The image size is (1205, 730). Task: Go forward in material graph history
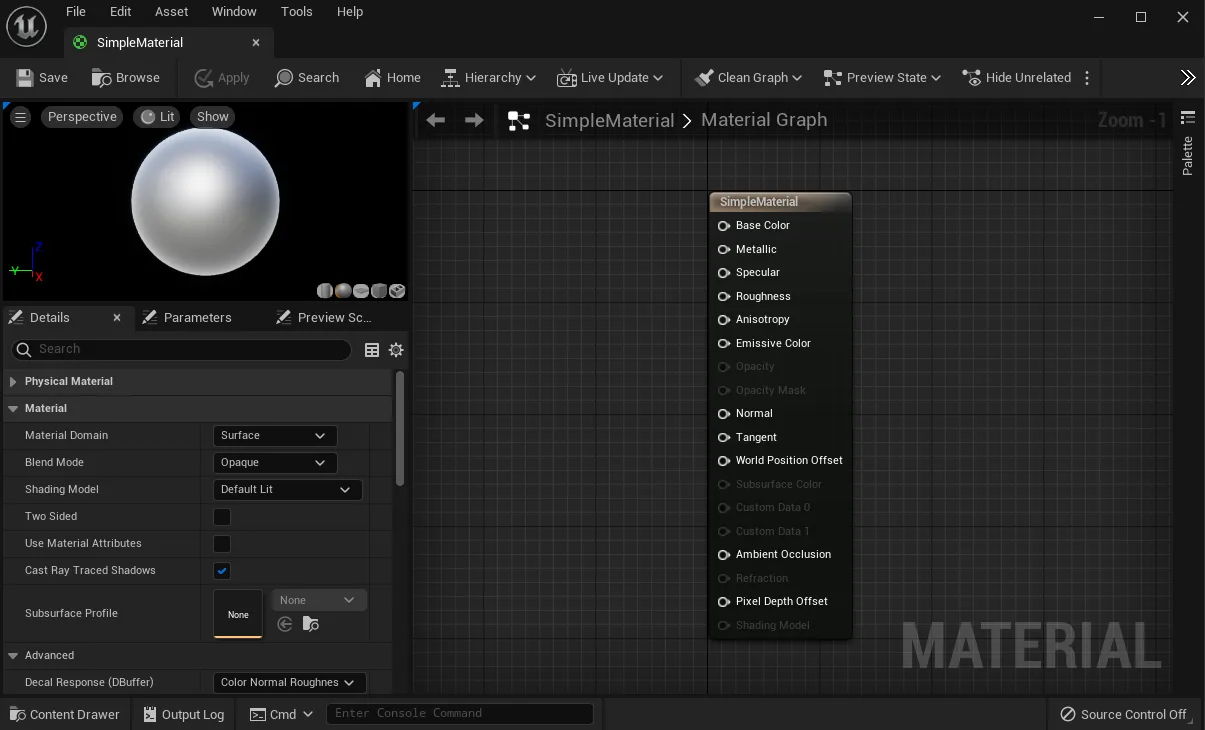474,120
